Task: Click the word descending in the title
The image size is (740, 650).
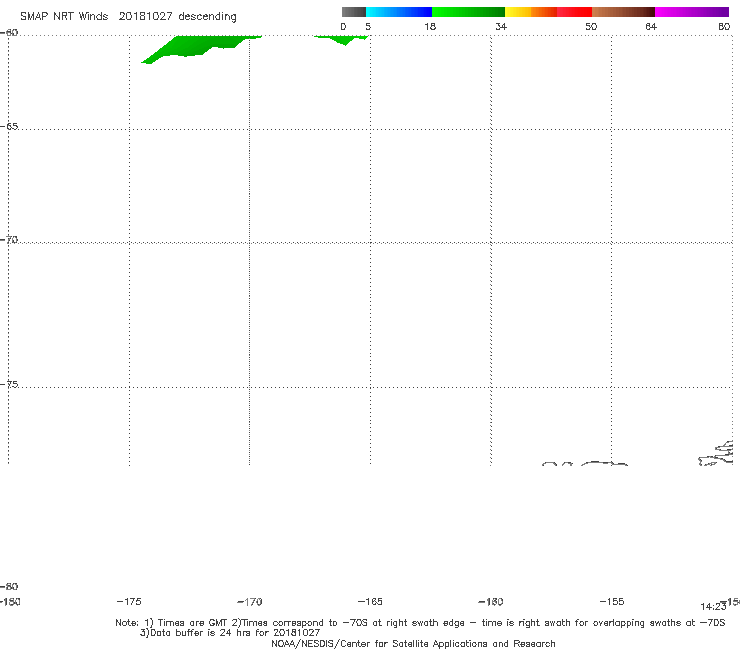Action: coord(207,17)
